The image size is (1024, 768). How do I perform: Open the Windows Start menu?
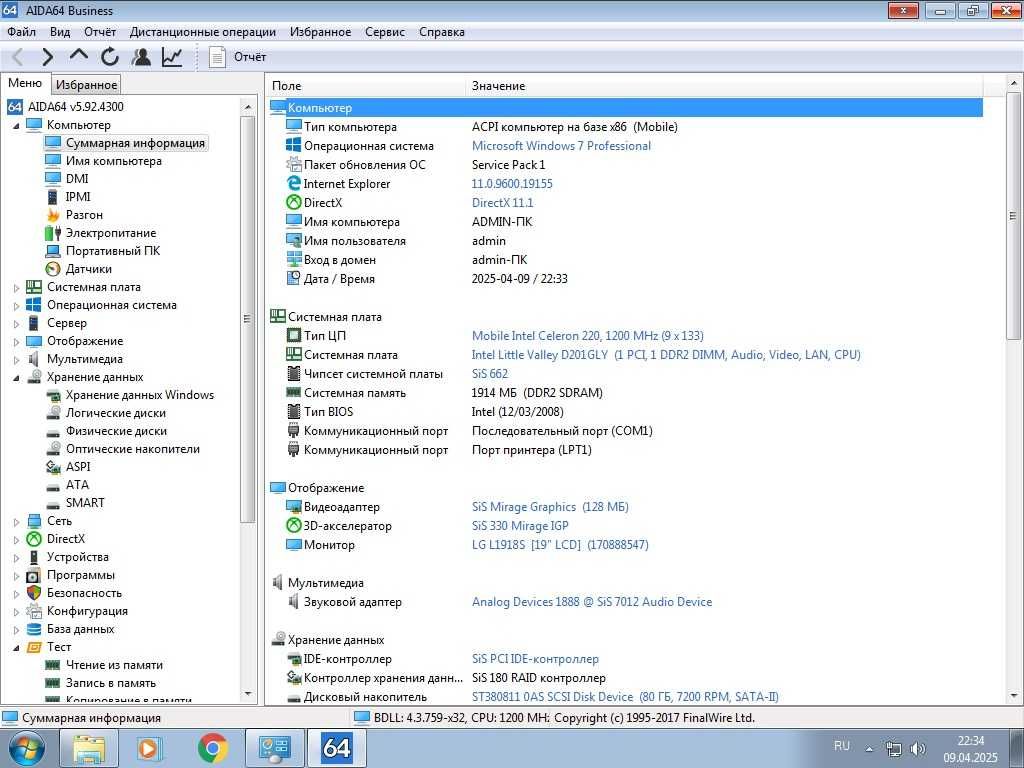25,748
